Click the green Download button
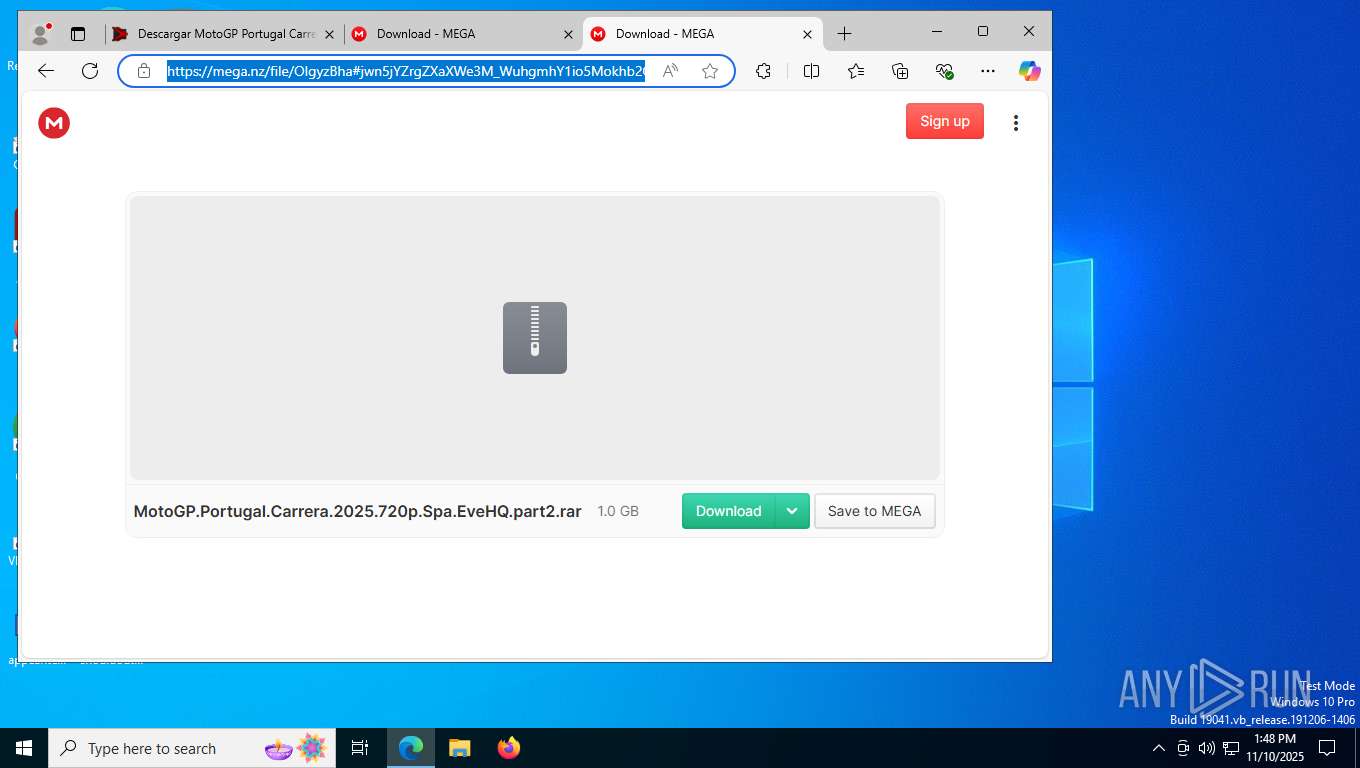 tap(728, 511)
